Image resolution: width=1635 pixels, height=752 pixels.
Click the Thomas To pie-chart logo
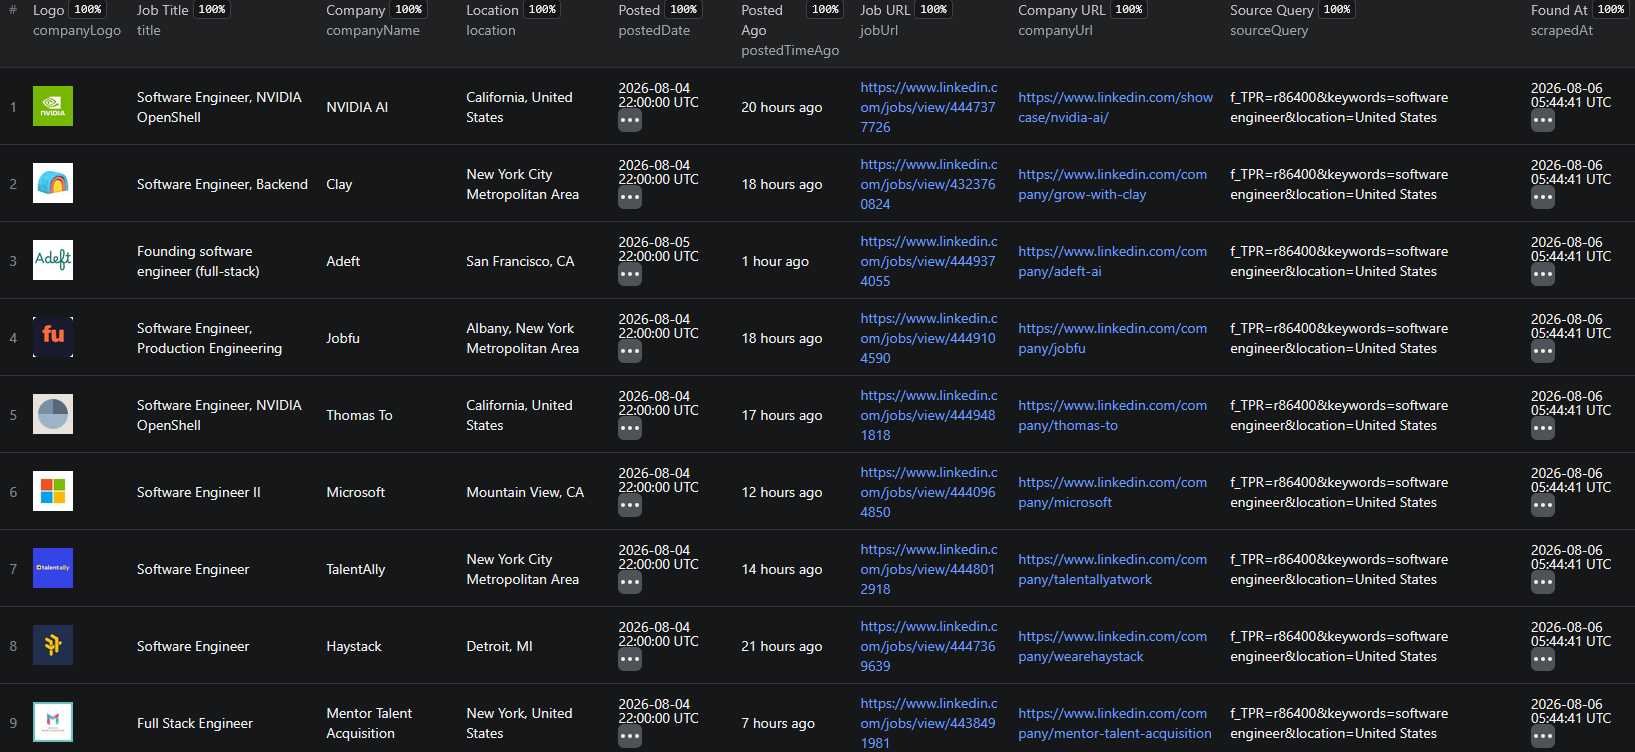coord(53,414)
